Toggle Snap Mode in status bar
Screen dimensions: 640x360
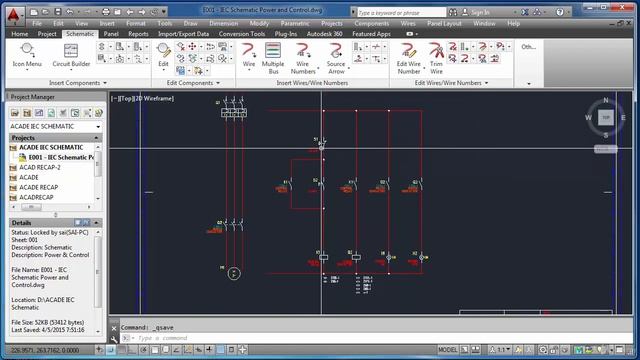click(111, 350)
